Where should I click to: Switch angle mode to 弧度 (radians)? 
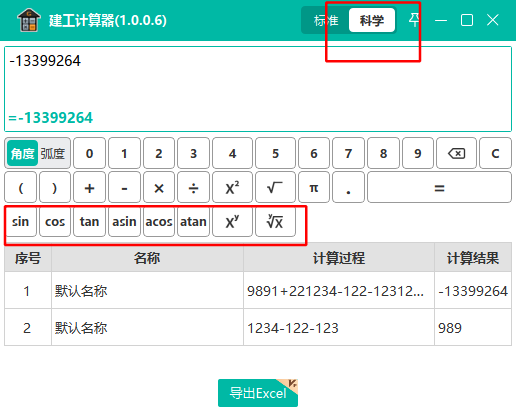53,153
